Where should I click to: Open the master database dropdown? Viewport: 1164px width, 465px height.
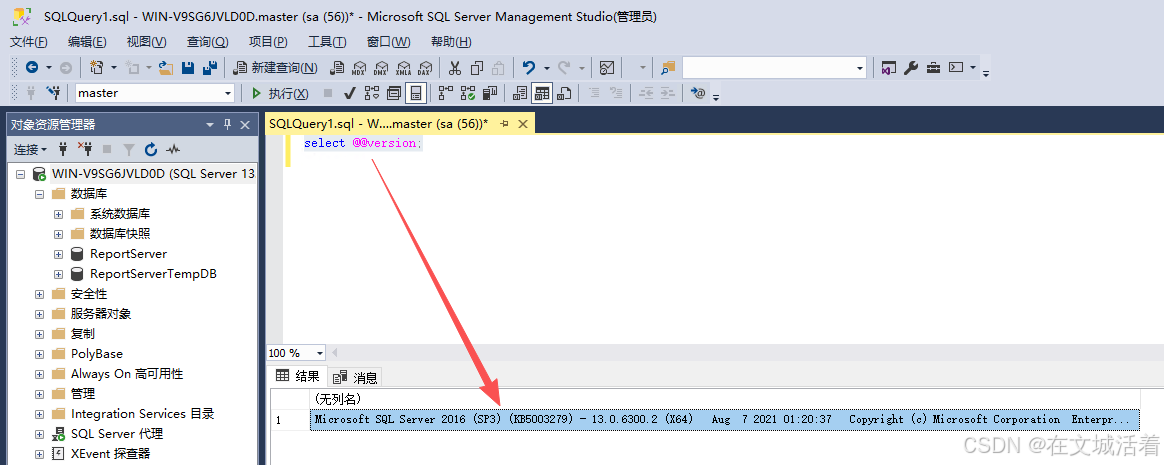click(x=228, y=93)
